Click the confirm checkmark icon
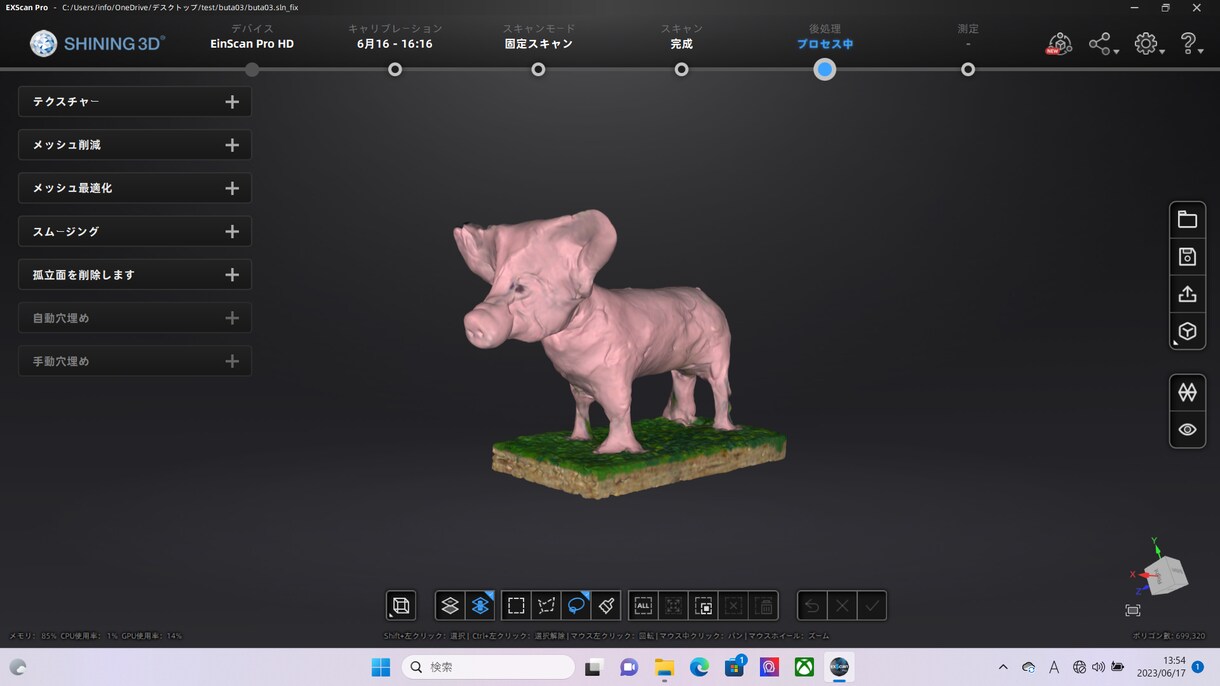The image size is (1220, 686). 872,605
